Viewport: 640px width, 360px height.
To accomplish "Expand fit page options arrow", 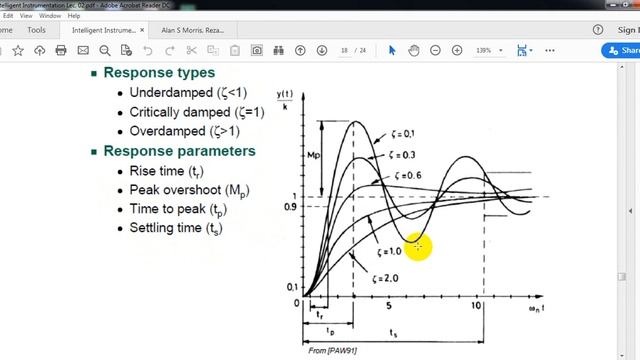I will (531, 51).
